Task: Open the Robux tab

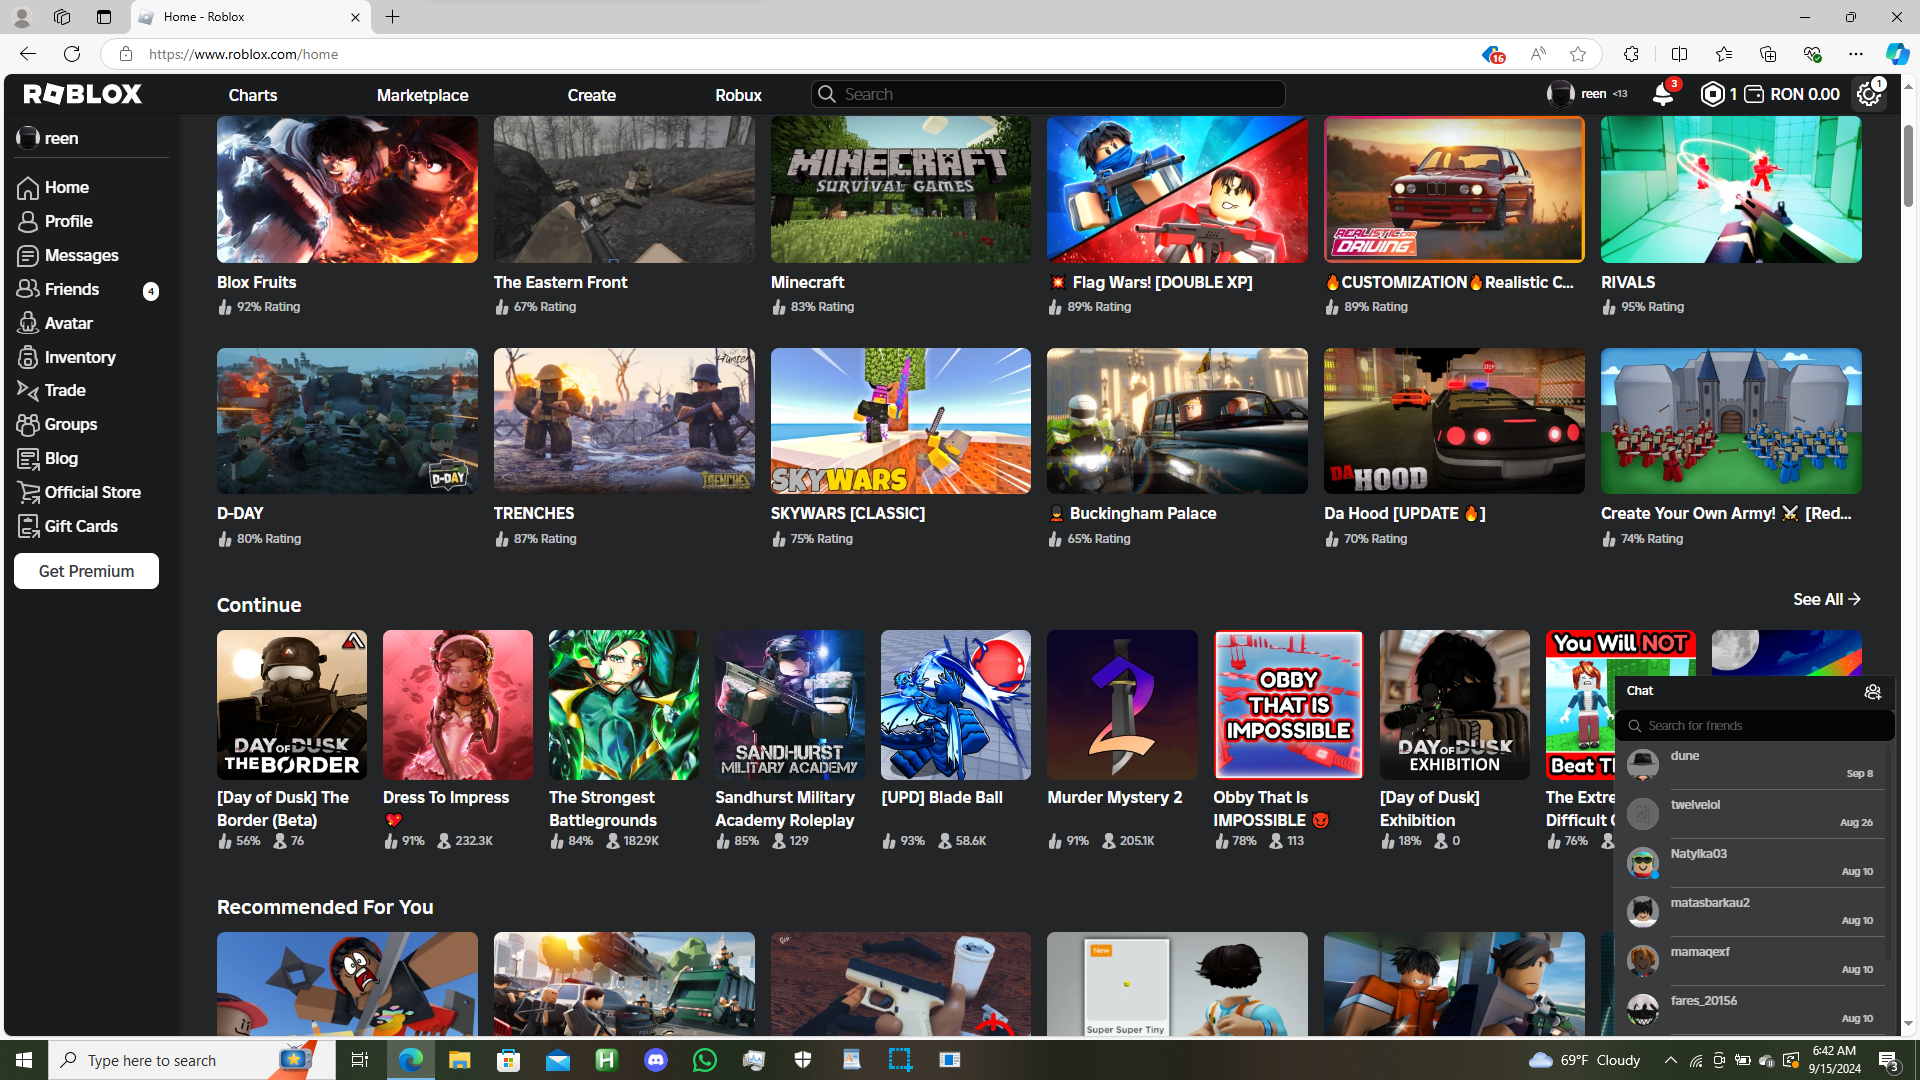Action: coord(738,95)
